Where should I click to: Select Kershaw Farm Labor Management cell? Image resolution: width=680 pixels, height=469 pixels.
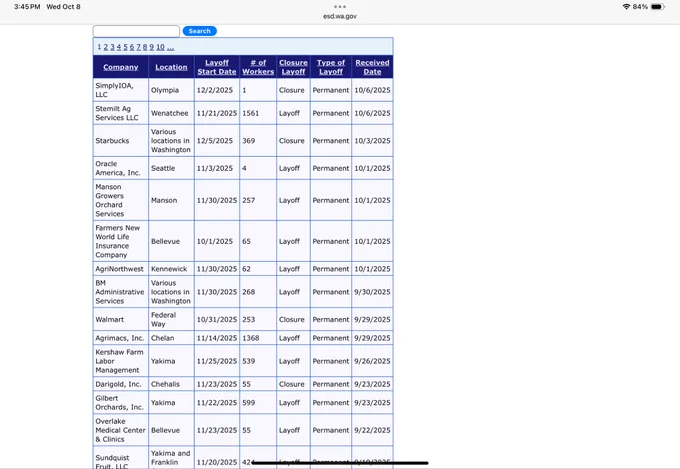[x=121, y=361]
